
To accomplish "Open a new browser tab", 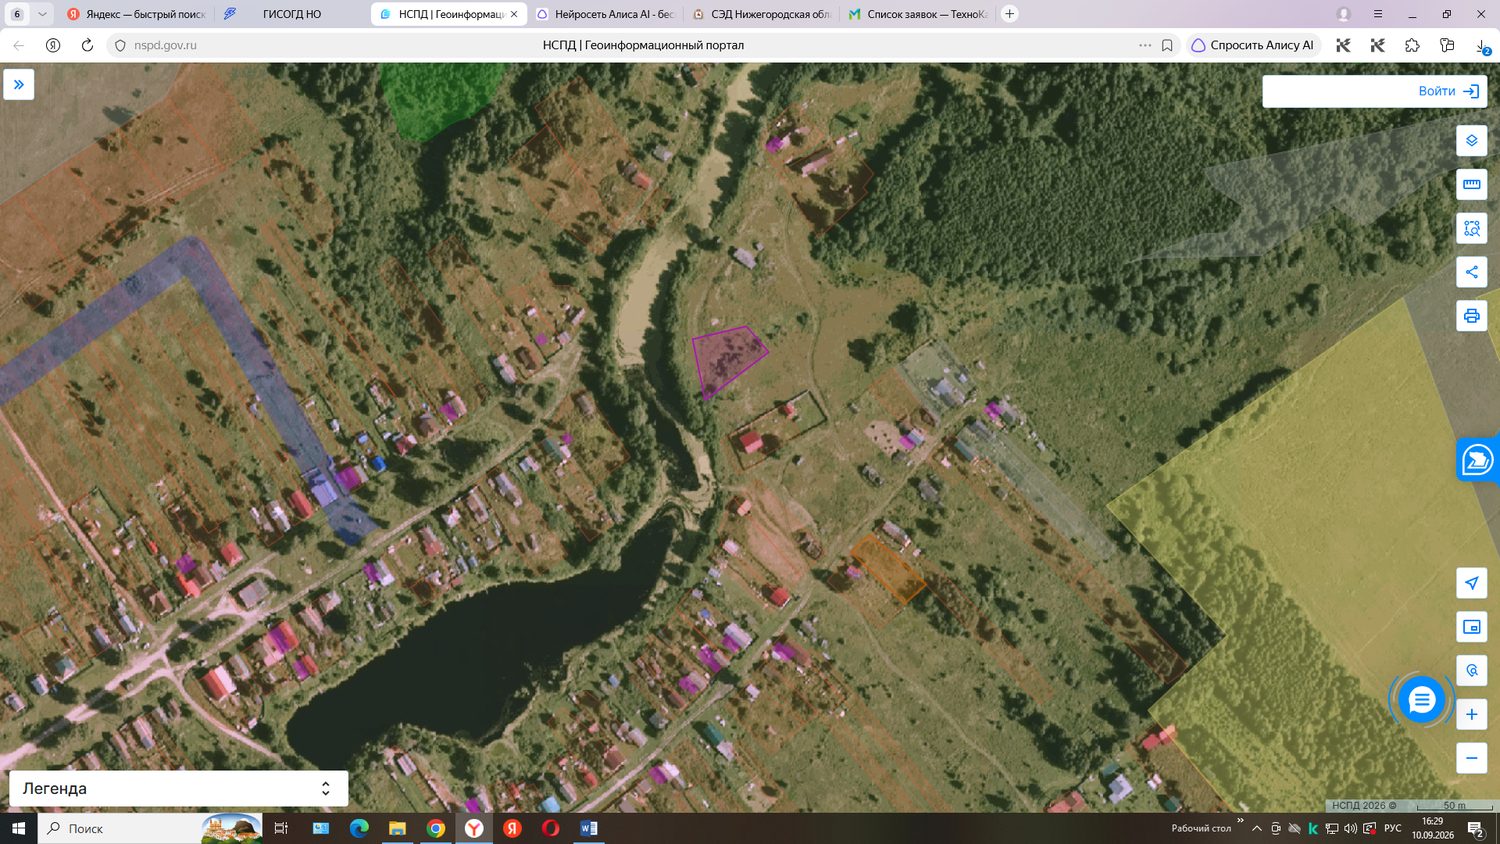I will [x=1010, y=14].
